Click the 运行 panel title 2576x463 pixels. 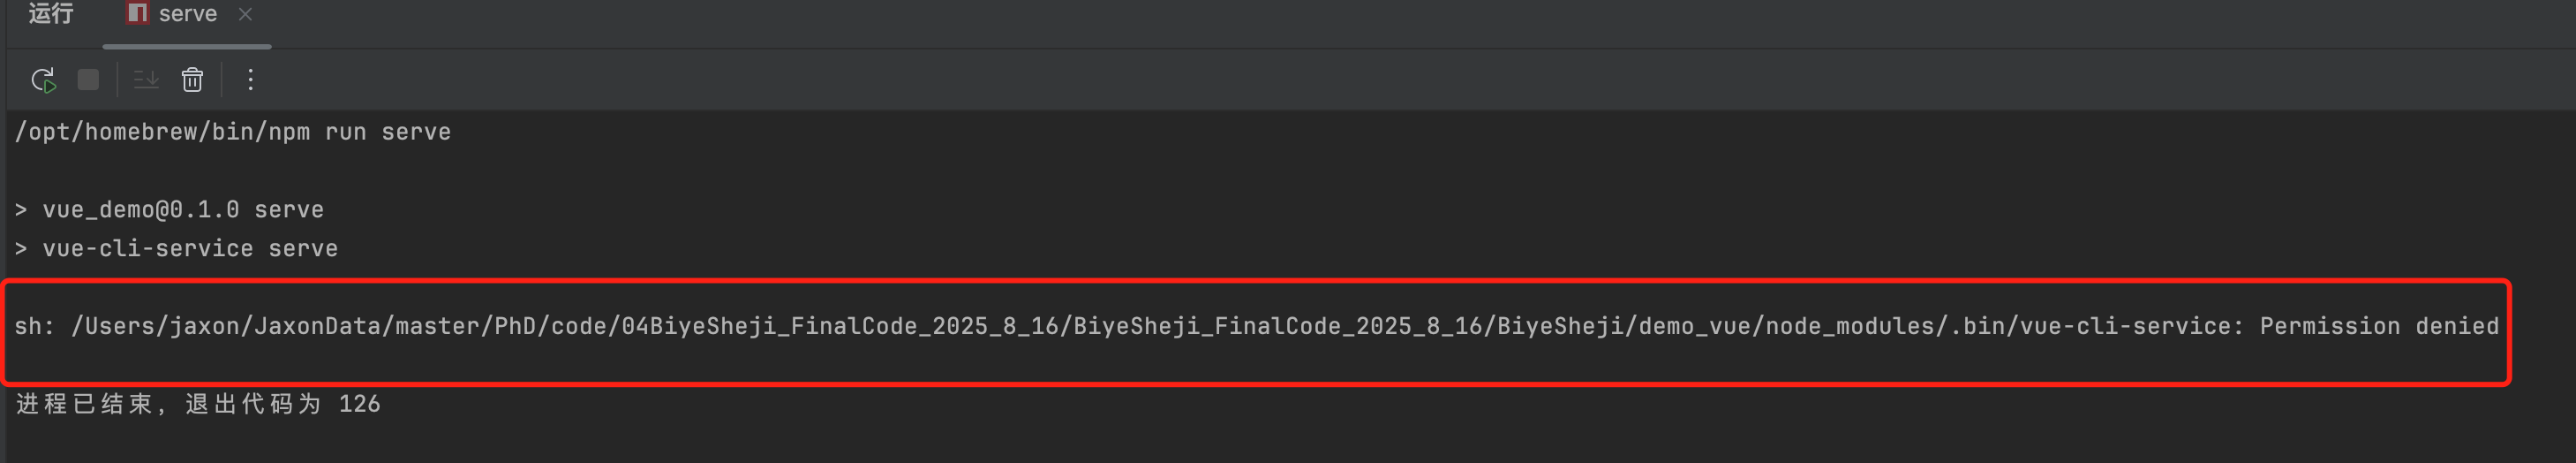(x=50, y=13)
